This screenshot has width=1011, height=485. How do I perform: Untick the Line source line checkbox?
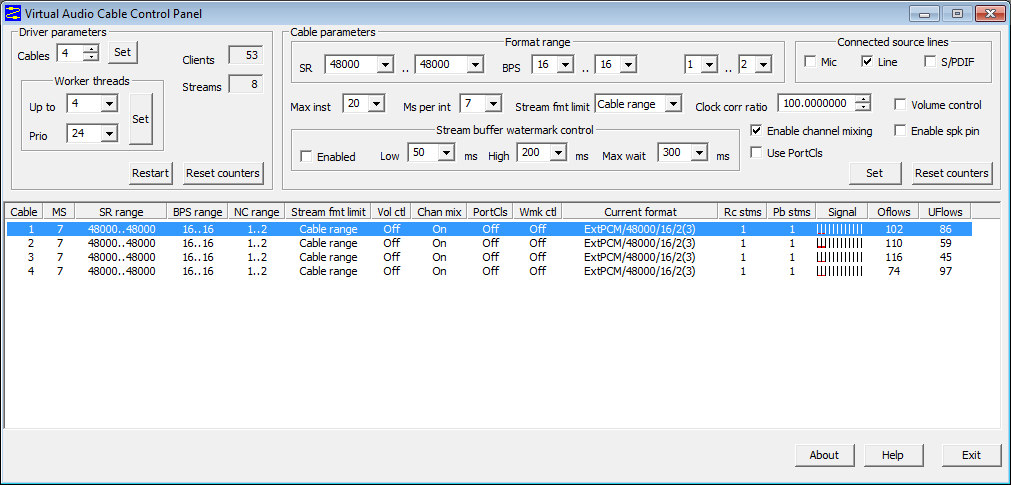click(x=867, y=62)
